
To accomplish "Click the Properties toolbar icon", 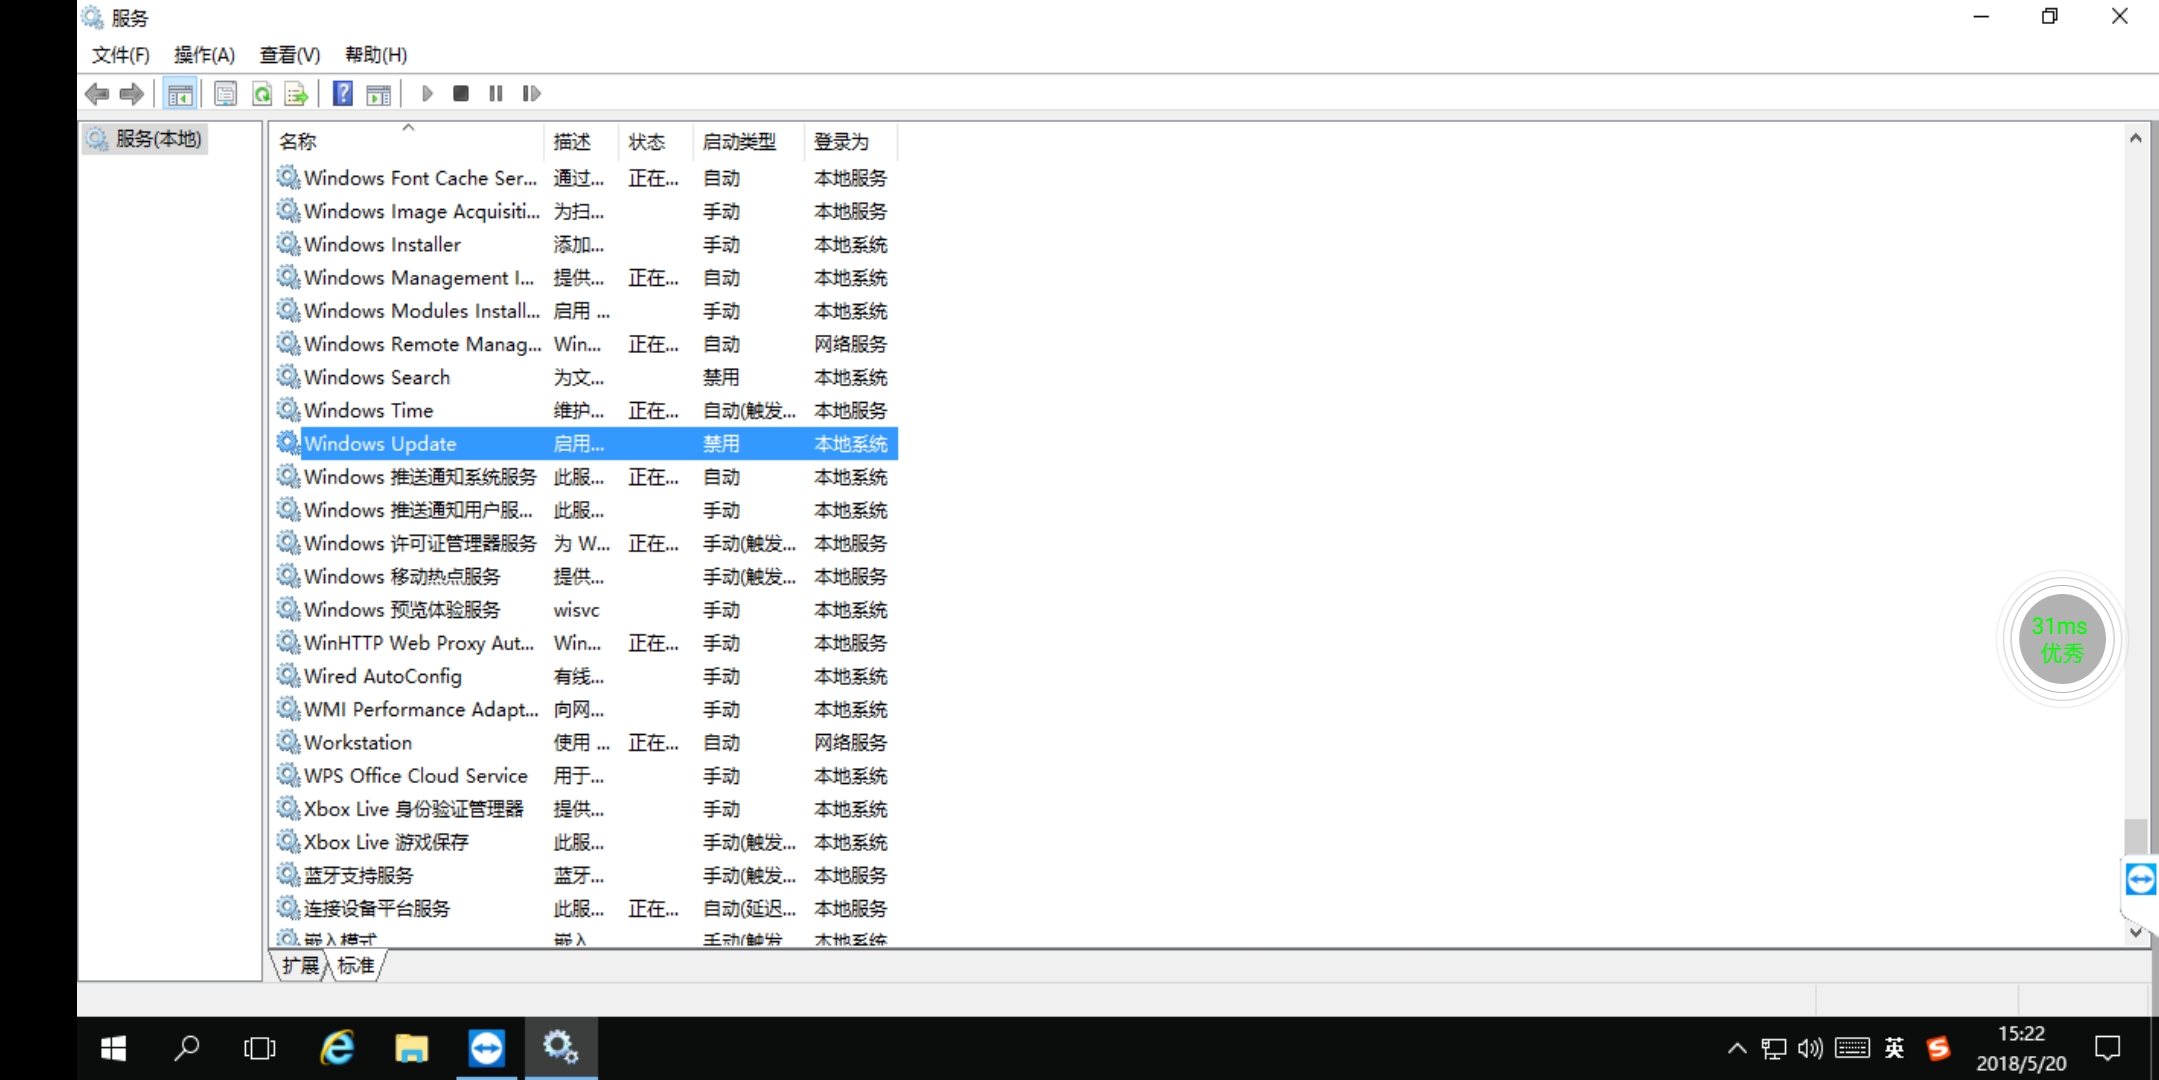I will tap(226, 94).
